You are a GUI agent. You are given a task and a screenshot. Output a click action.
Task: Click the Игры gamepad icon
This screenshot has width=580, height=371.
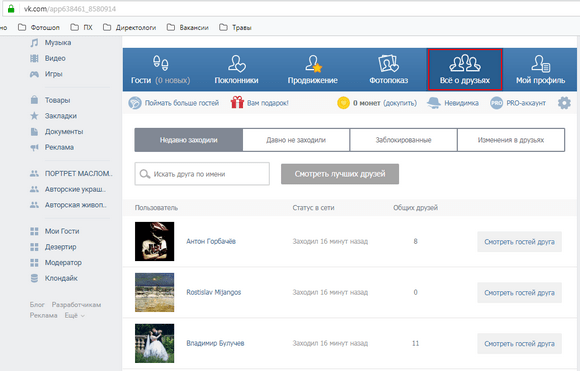(x=34, y=74)
